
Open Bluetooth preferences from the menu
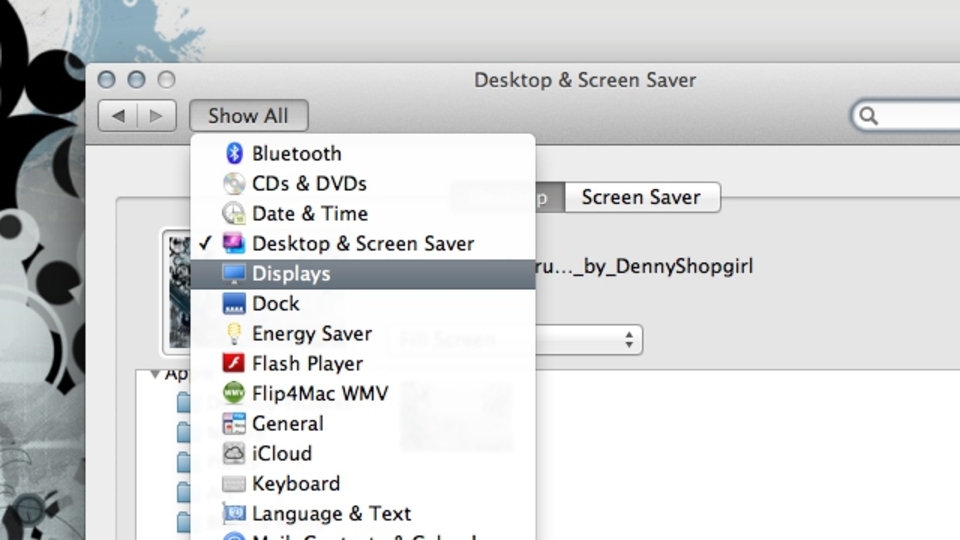[x=363, y=153]
